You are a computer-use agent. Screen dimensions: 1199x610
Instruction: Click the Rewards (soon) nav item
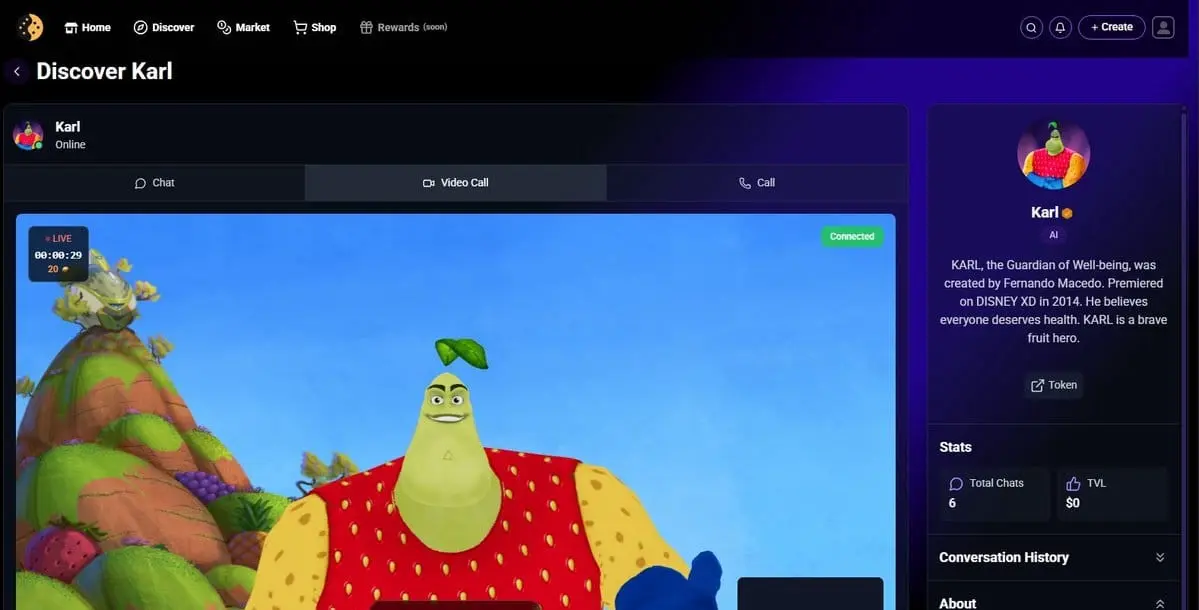[403, 28]
